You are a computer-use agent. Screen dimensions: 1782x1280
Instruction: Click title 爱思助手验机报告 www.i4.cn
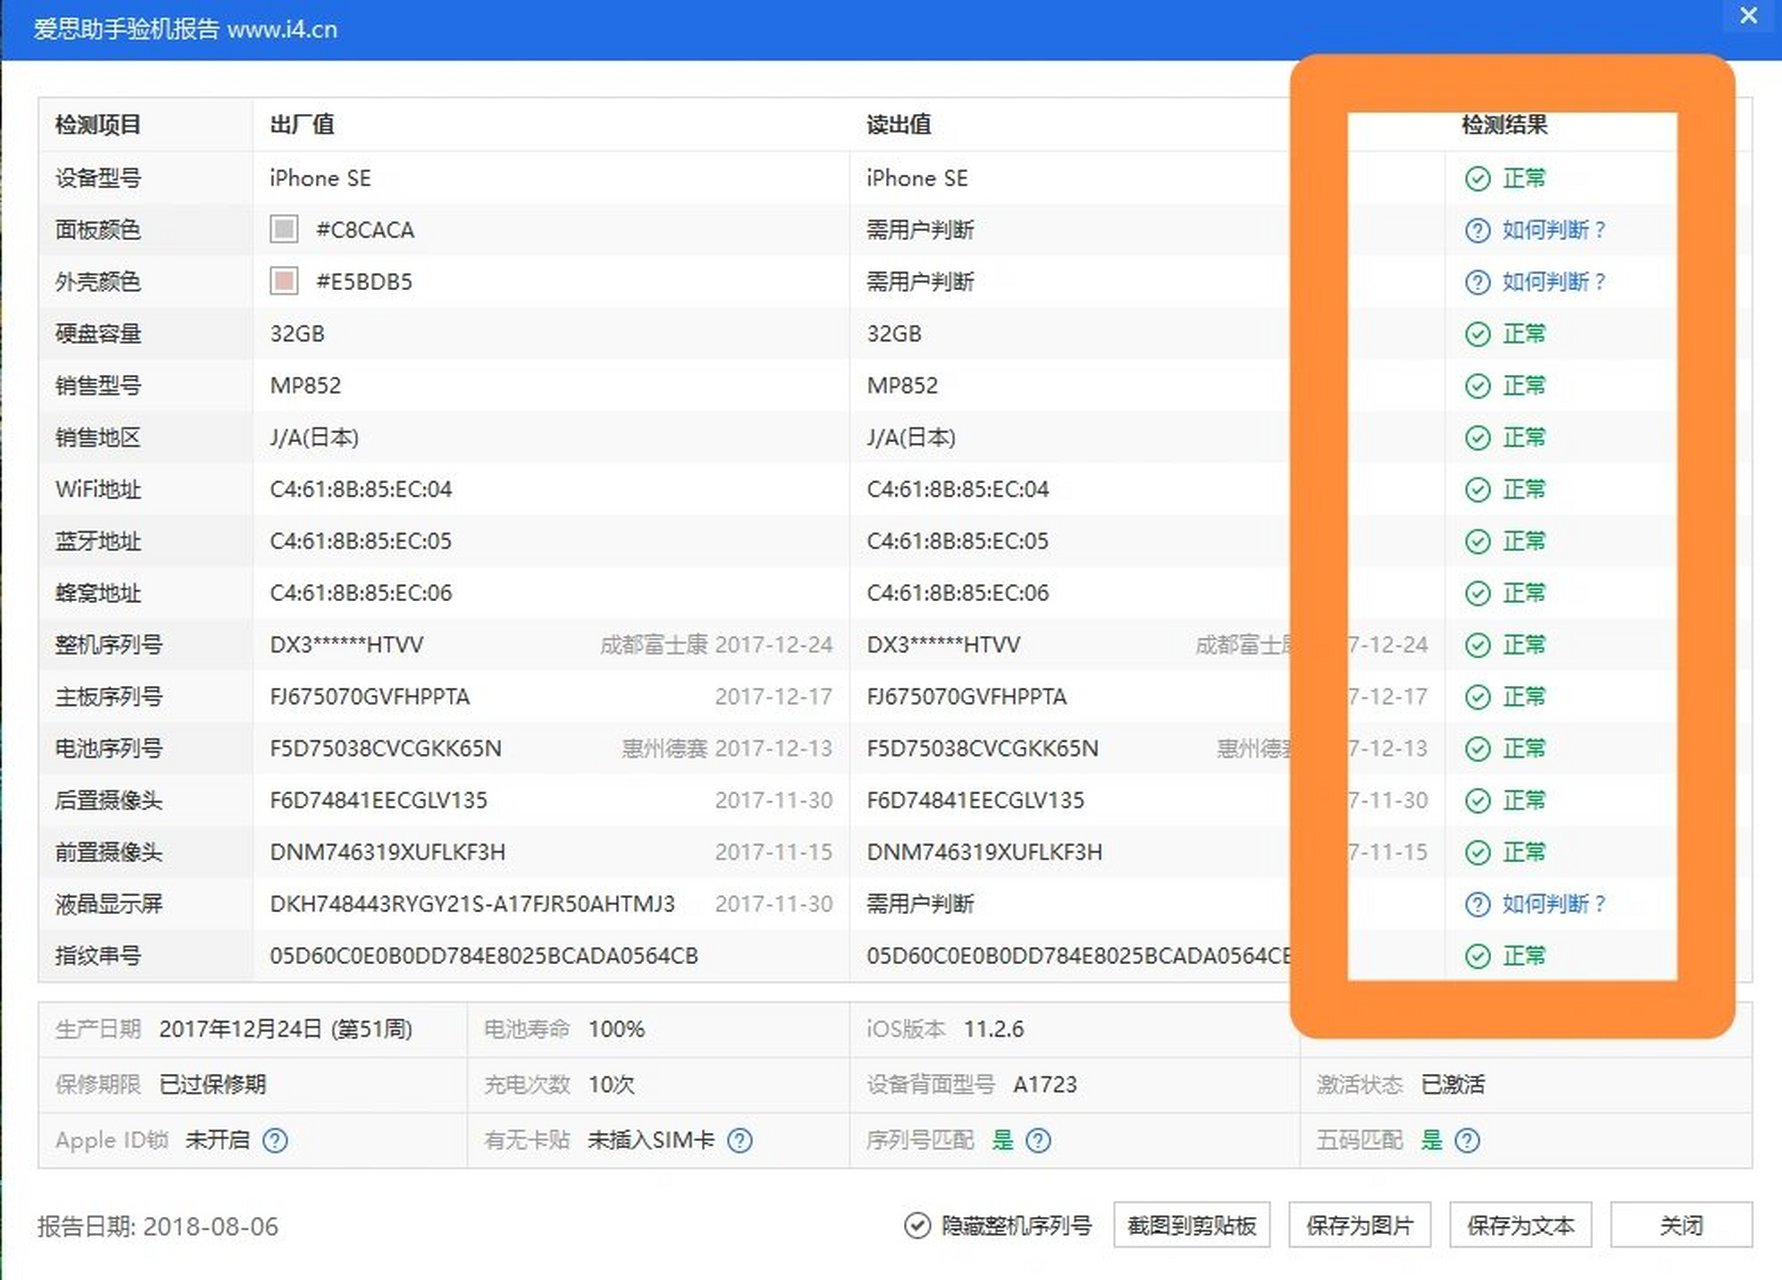coord(185,29)
